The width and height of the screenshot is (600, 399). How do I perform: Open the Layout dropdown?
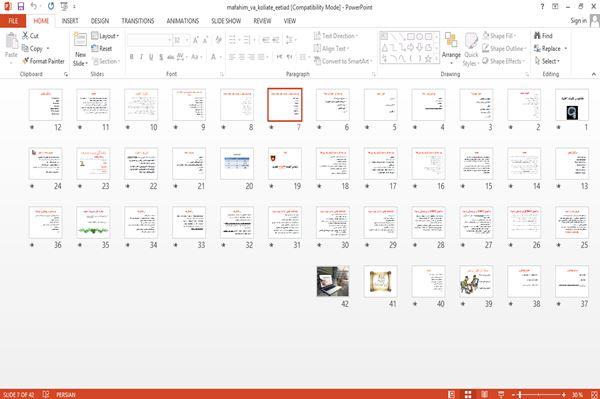[105, 36]
